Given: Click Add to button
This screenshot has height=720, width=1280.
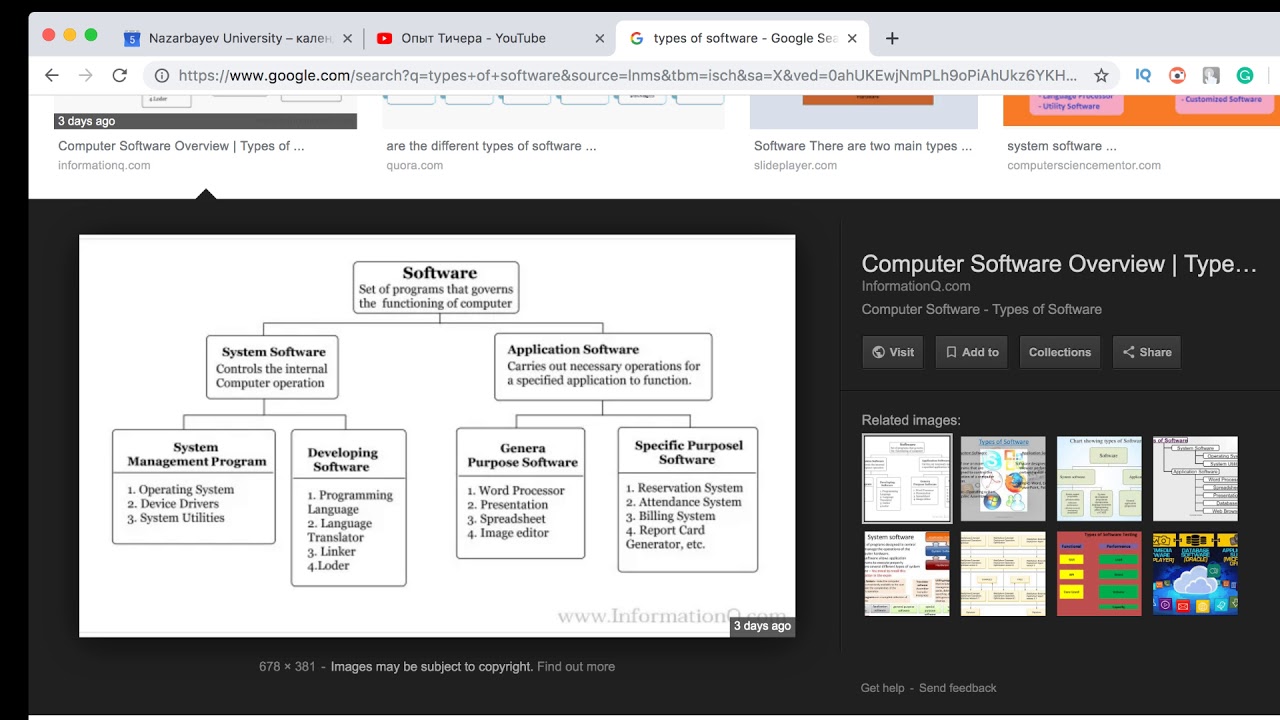Looking at the screenshot, I should [970, 352].
